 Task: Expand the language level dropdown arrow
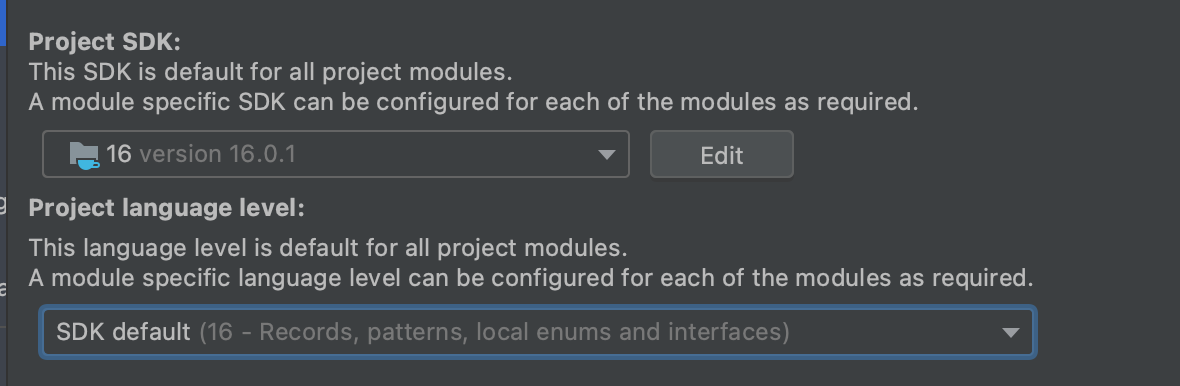pos(1010,333)
